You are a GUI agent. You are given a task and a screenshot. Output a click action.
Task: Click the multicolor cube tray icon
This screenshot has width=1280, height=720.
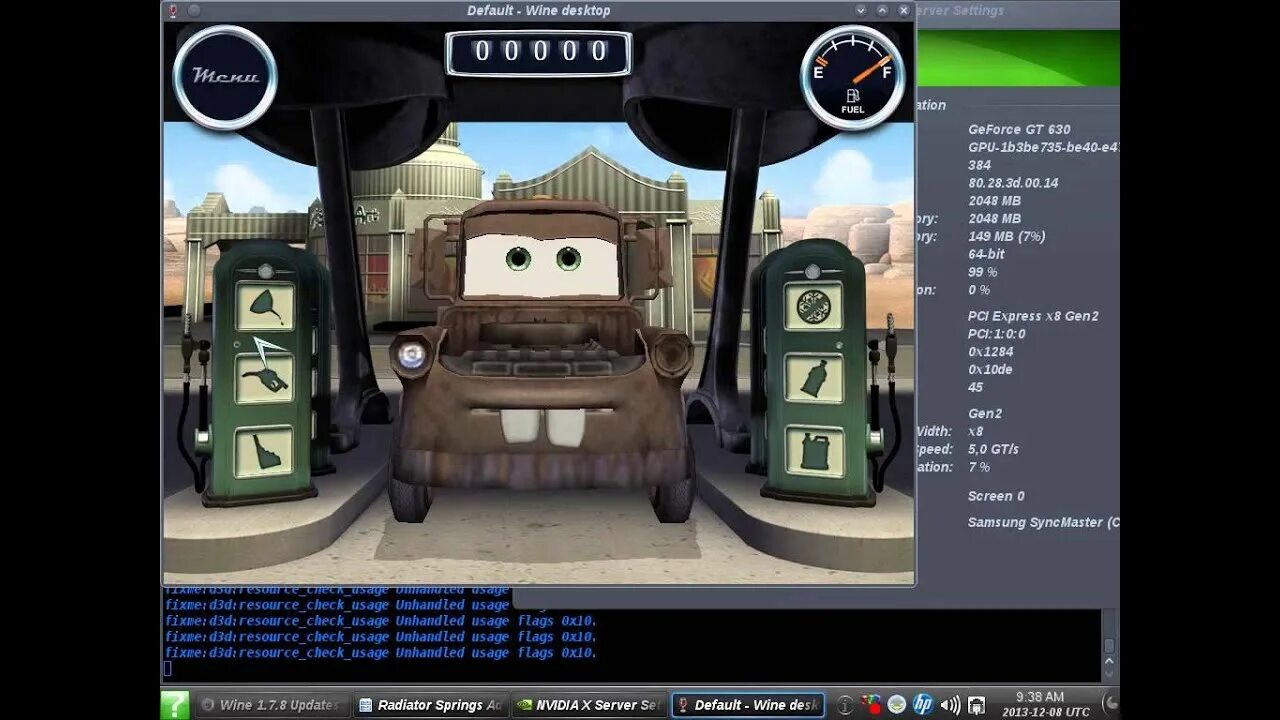click(x=871, y=705)
